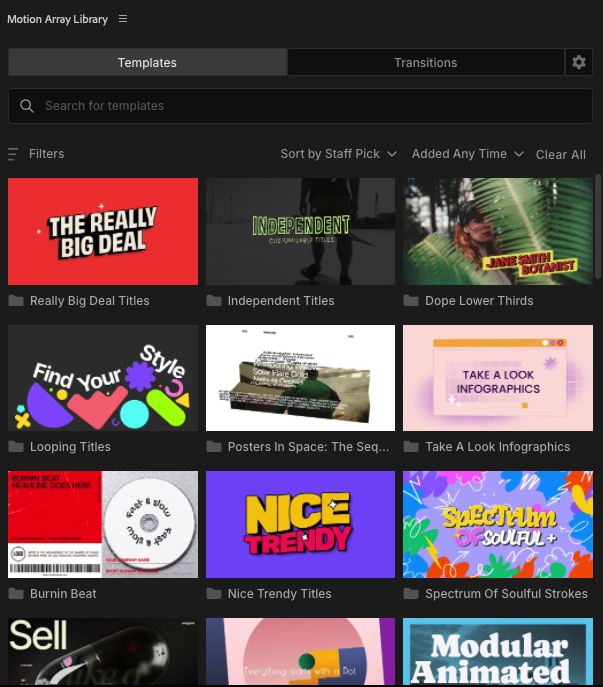
Task: Switch to the Transitions tab
Action: (425, 62)
